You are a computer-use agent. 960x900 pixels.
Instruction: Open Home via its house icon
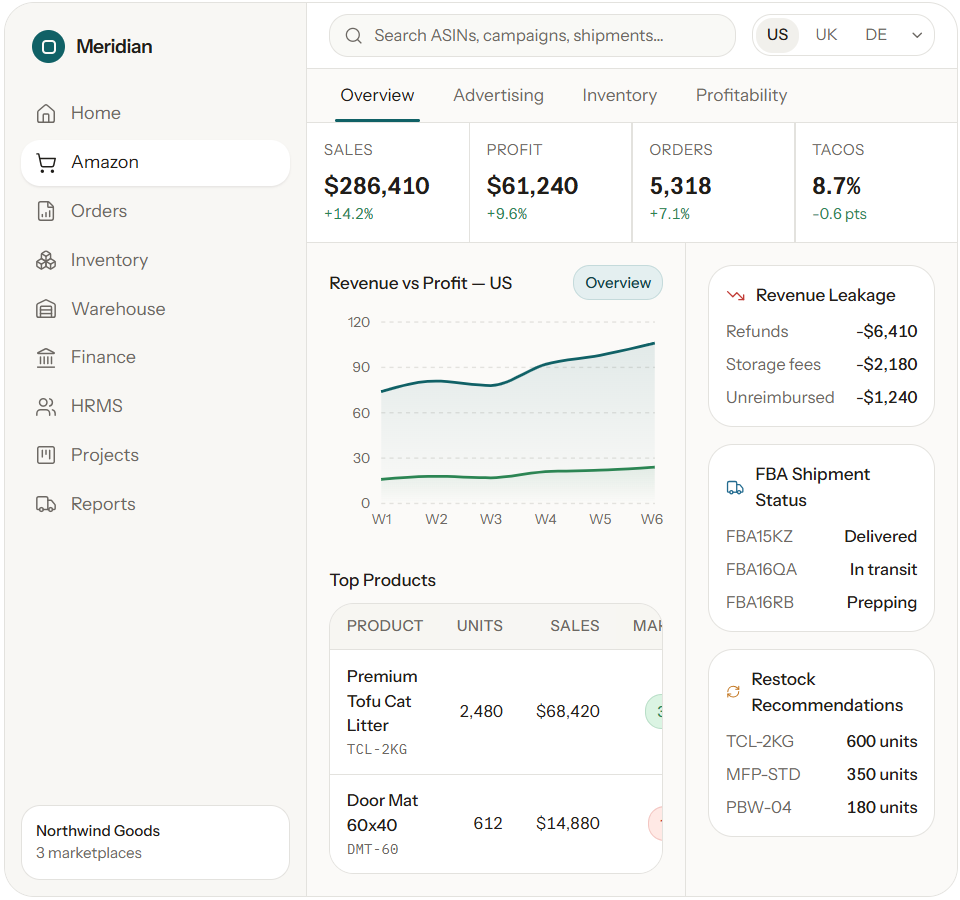pos(46,113)
